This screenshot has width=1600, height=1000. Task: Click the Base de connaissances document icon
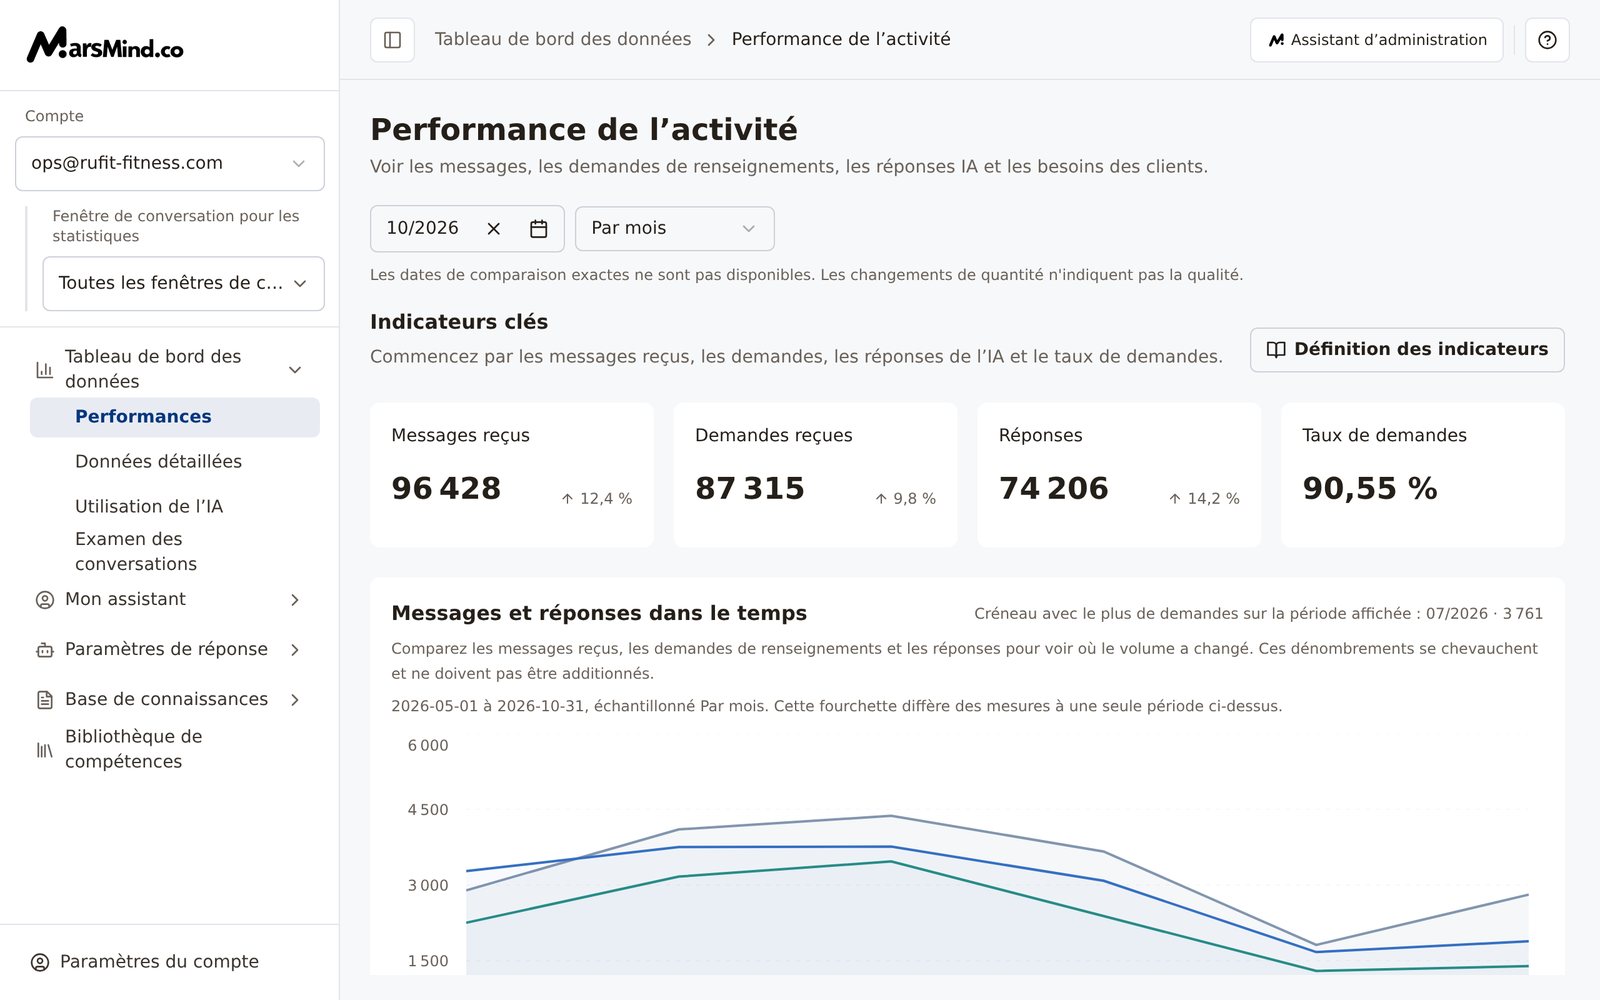point(45,700)
